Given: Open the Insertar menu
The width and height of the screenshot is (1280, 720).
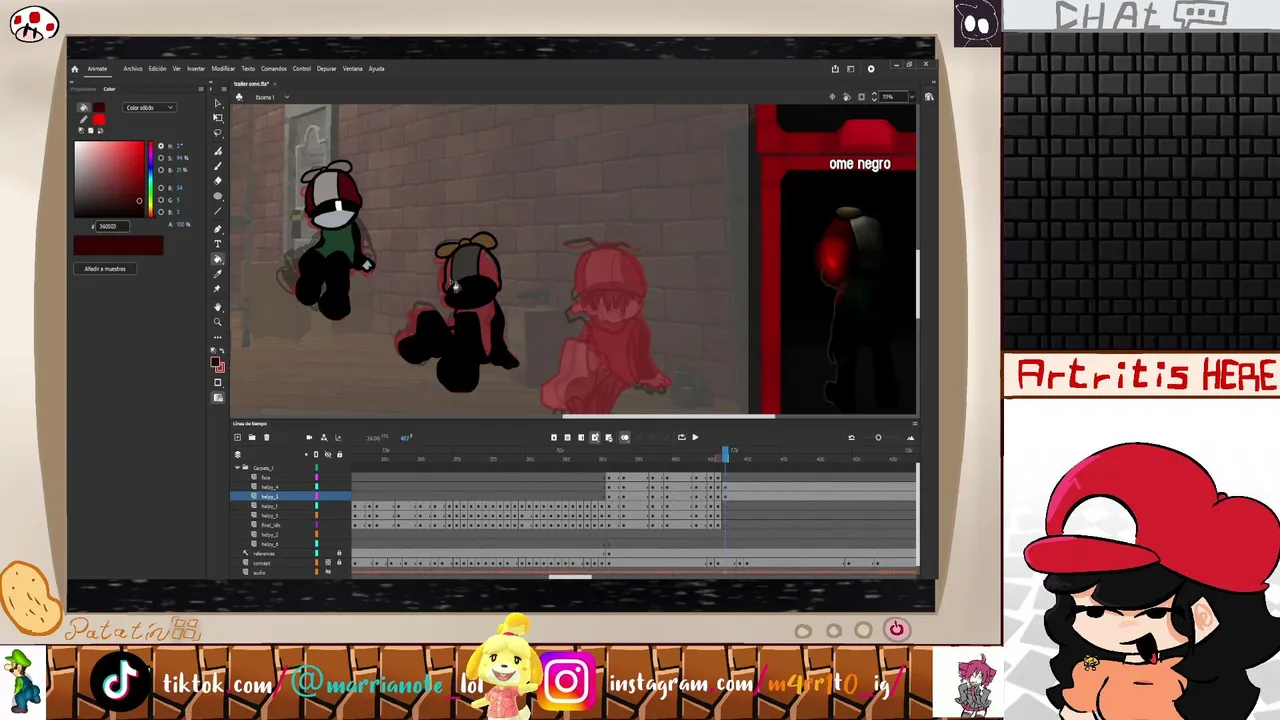Looking at the screenshot, I should point(196,69).
